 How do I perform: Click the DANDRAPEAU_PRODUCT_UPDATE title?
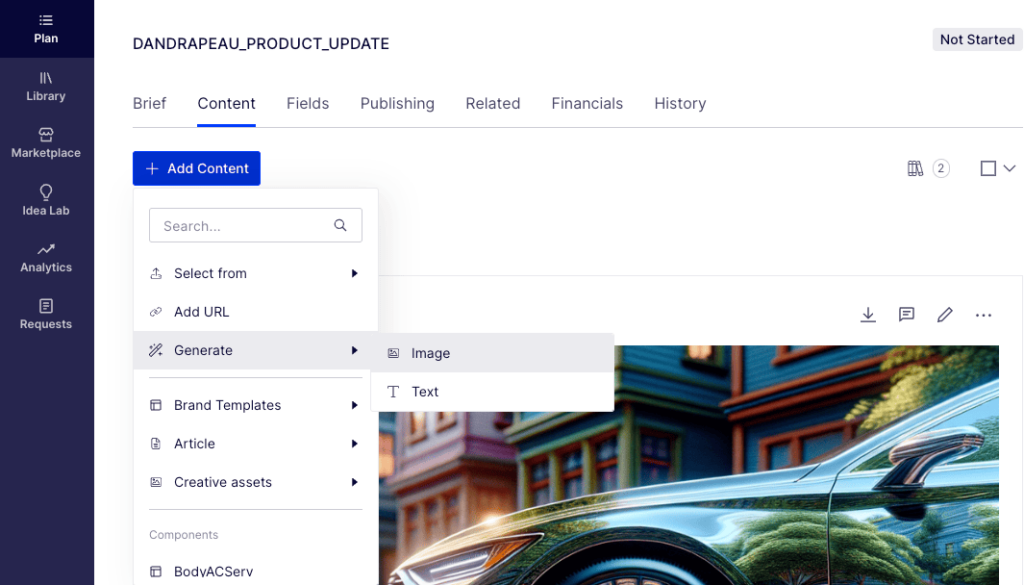[x=261, y=44]
